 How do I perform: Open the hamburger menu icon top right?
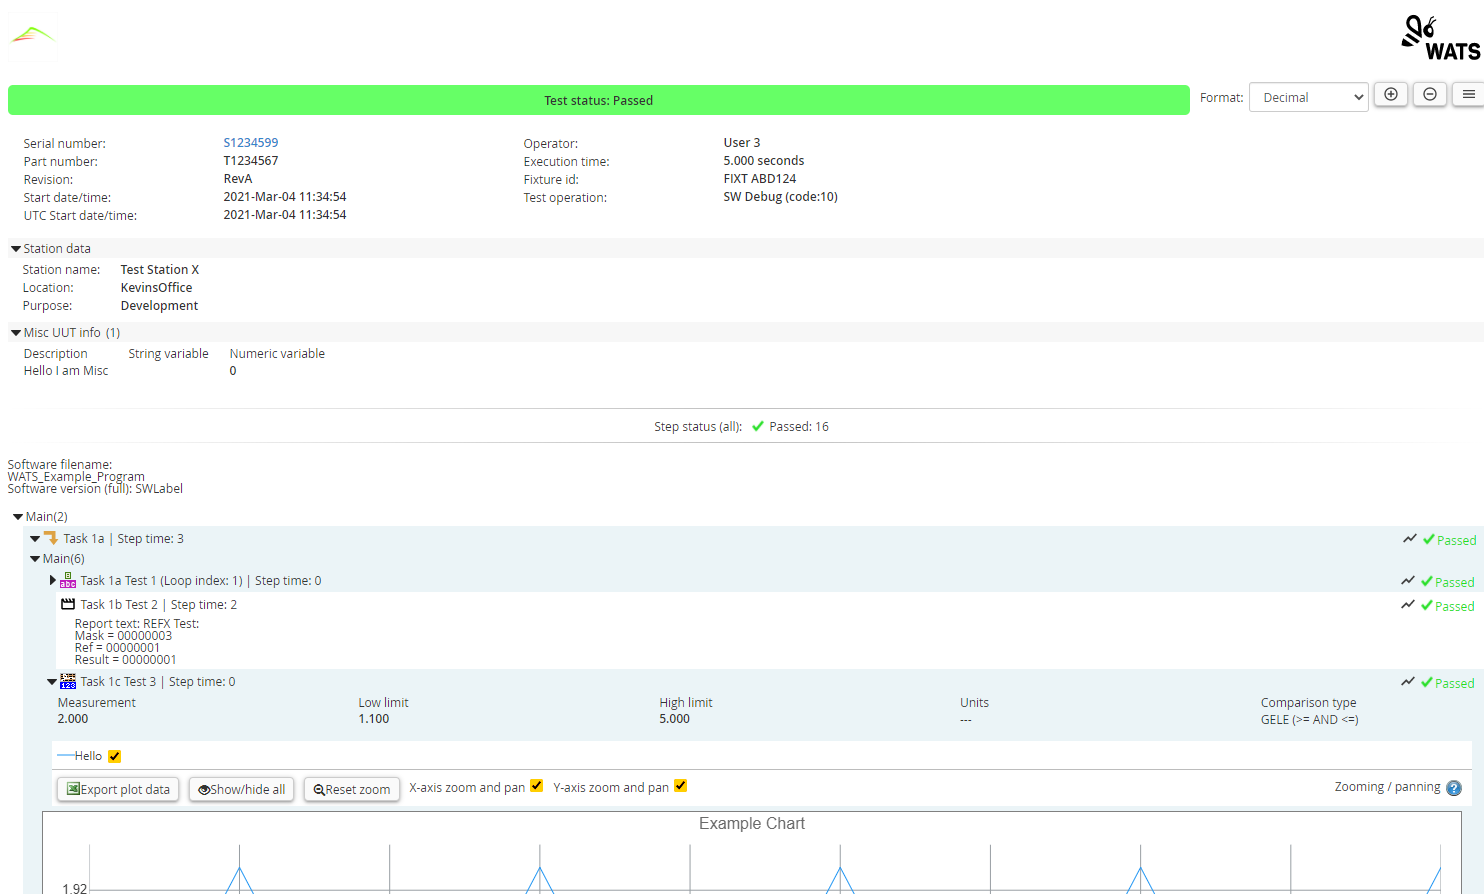(1468, 93)
